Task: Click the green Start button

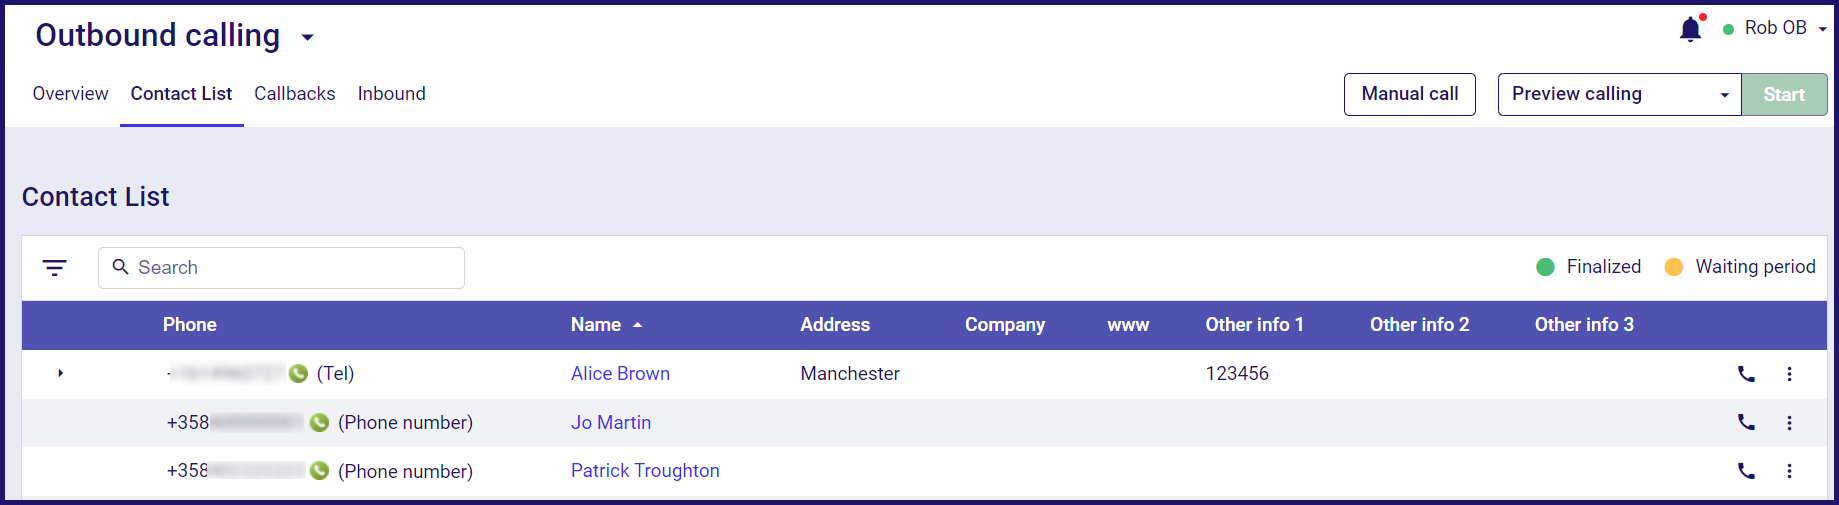Action: [x=1784, y=94]
